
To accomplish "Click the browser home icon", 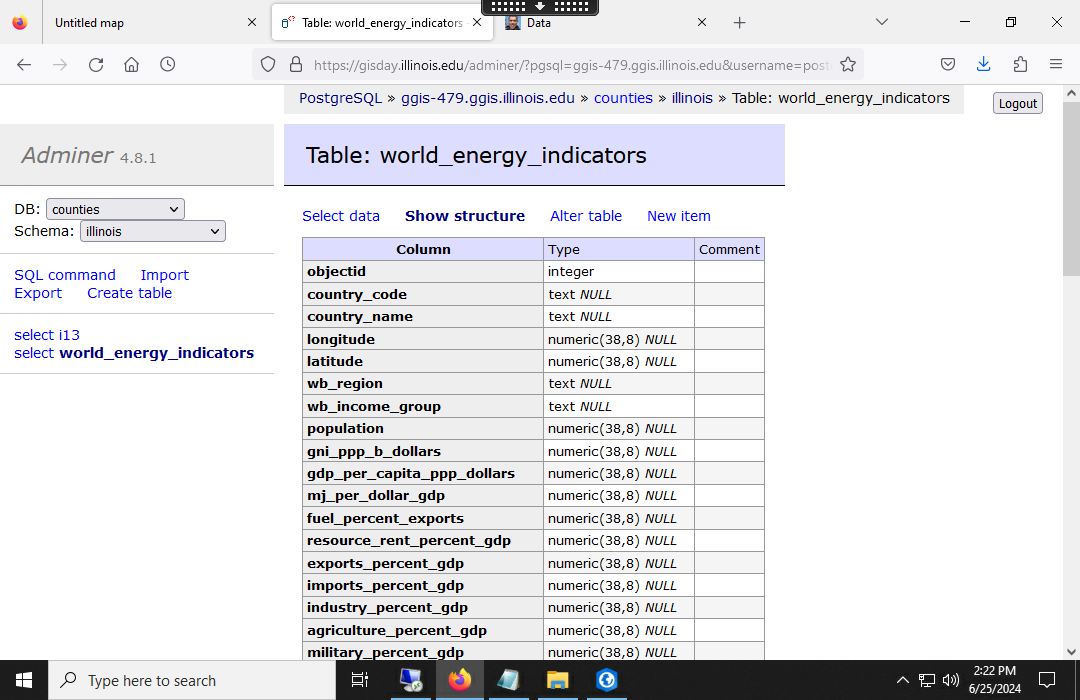I will (131, 64).
